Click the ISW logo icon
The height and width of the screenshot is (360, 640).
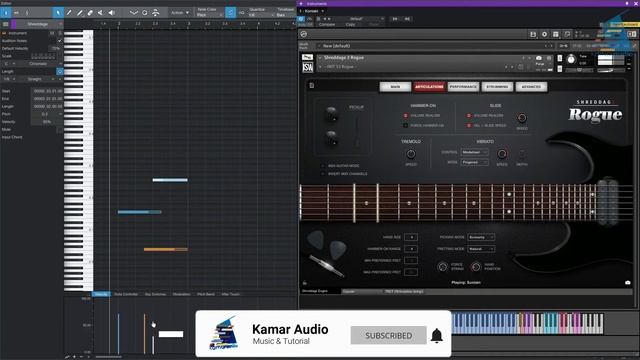point(307,67)
